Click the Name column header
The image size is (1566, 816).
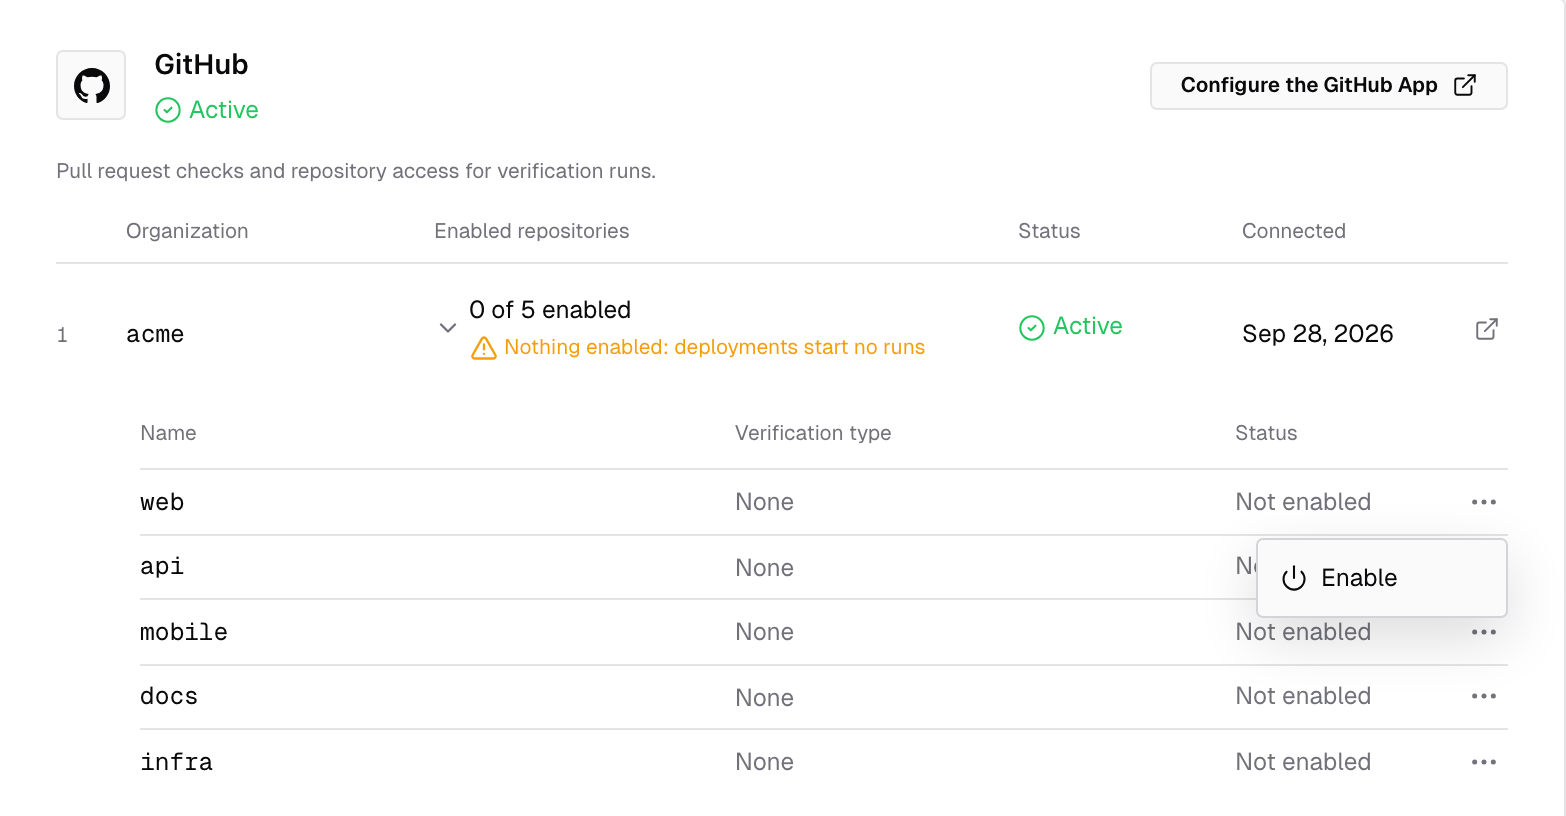click(168, 433)
